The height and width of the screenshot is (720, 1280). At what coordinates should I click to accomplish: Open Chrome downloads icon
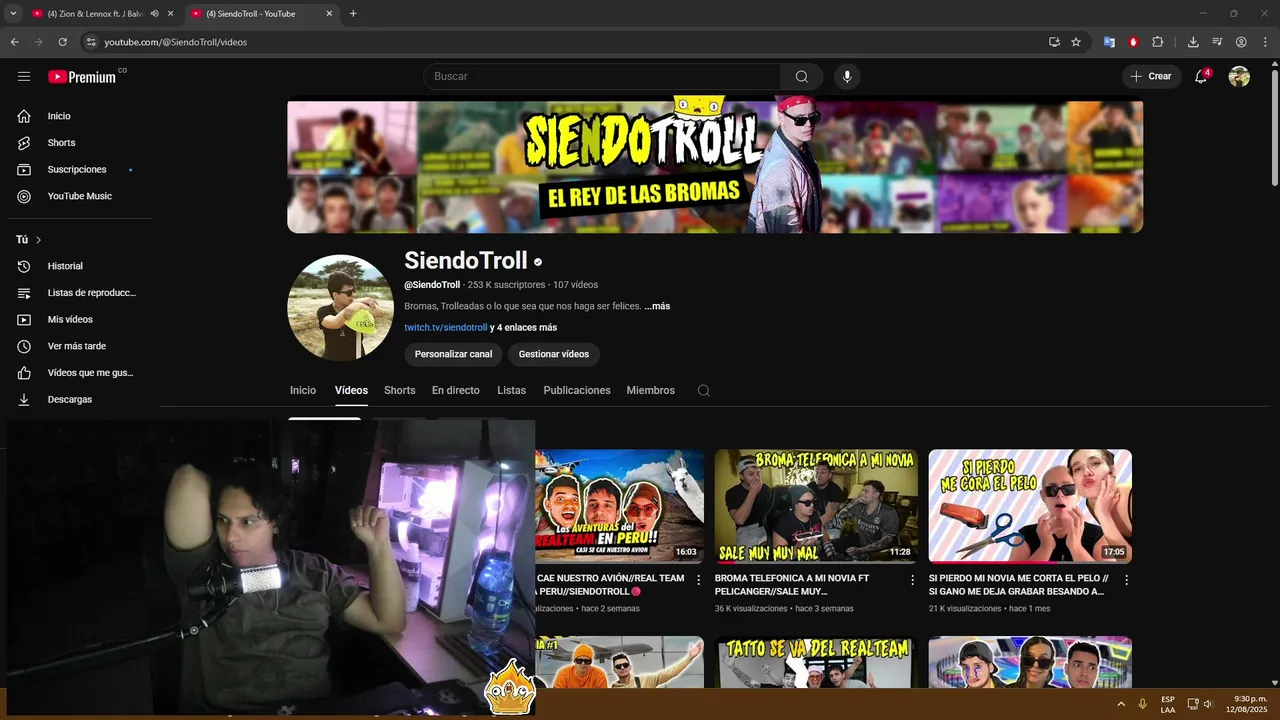(1193, 42)
